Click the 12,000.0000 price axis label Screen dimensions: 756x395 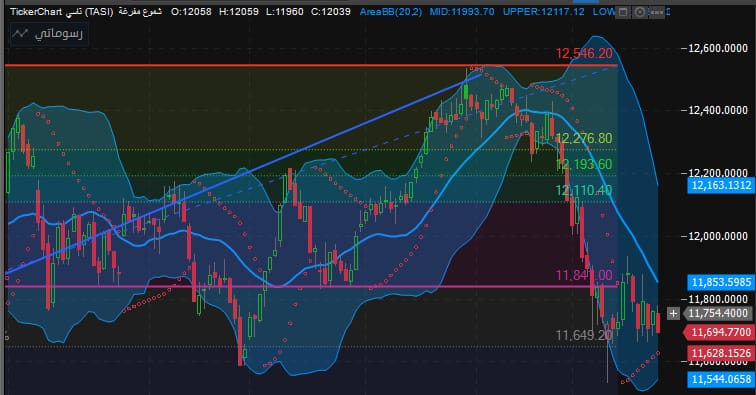click(717, 236)
